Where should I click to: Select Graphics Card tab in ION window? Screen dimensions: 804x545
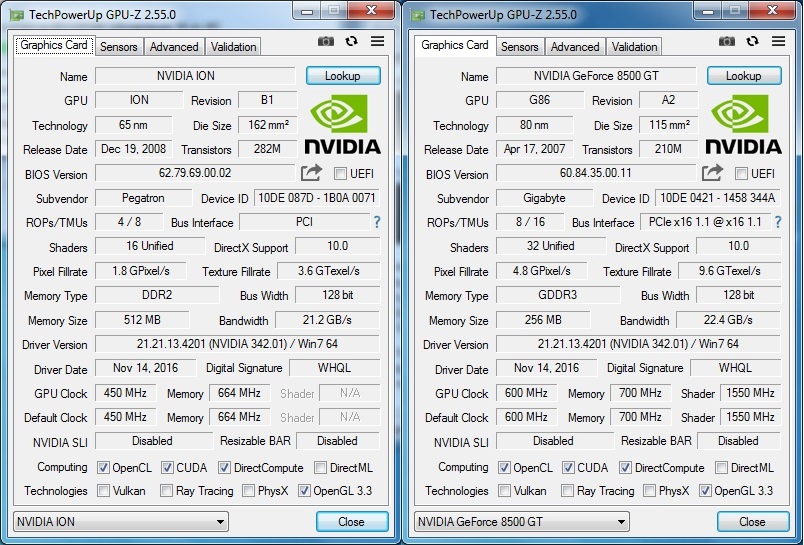[54, 45]
